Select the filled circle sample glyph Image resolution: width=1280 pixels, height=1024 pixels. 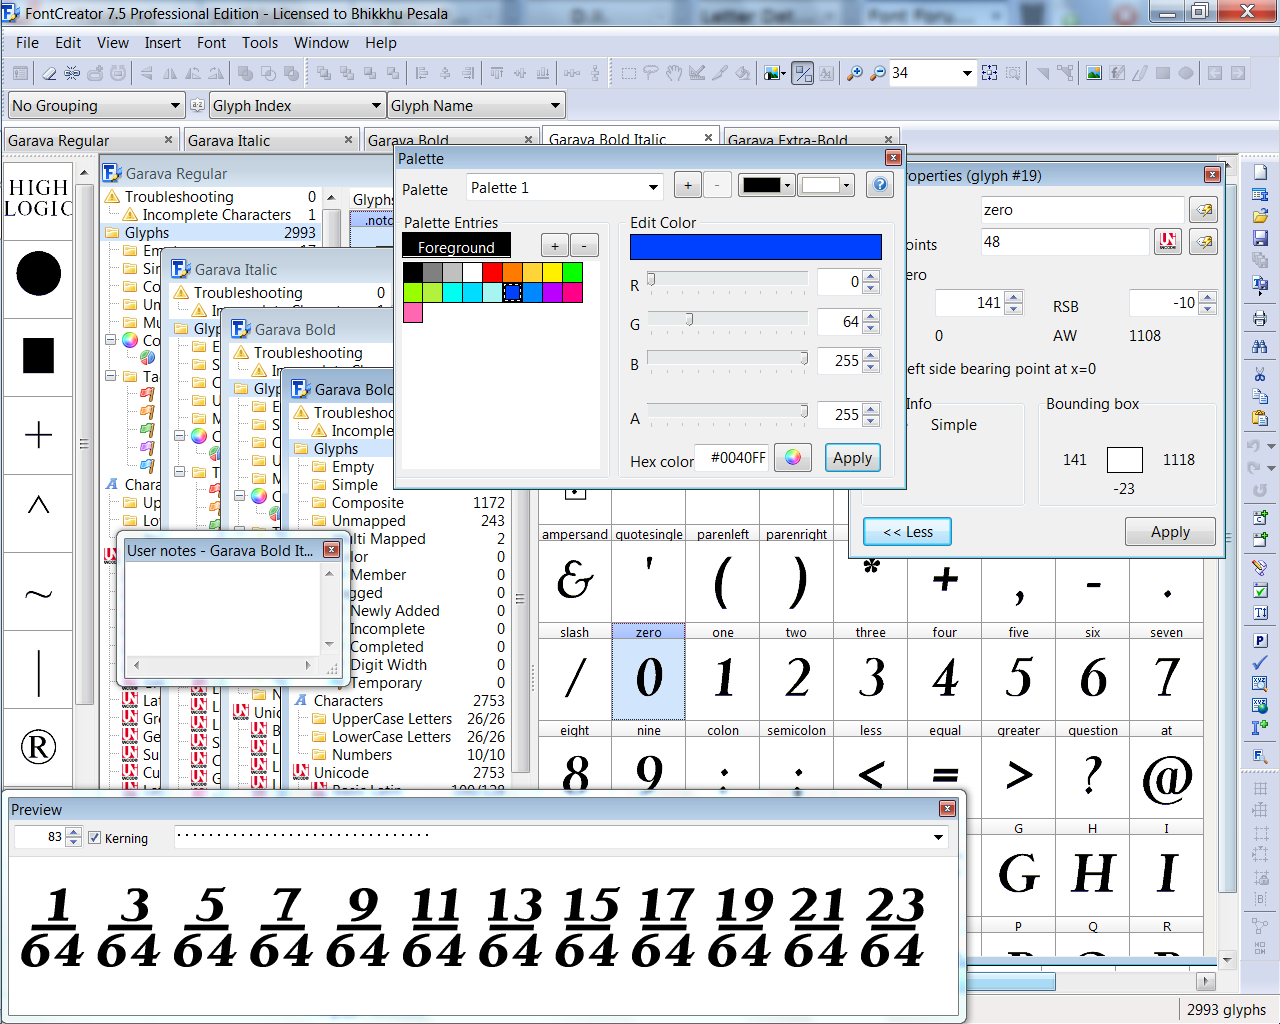click(38, 273)
